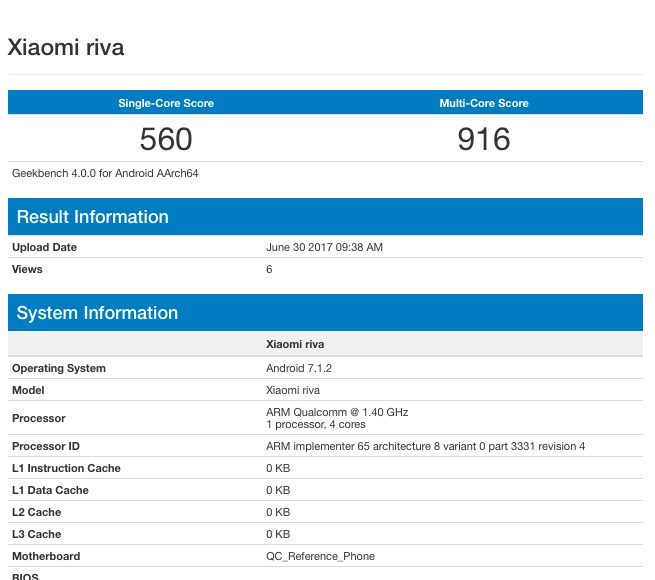Click the L1 Data Cache '0 KB' value
This screenshot has height=580, width=655.
278,490
